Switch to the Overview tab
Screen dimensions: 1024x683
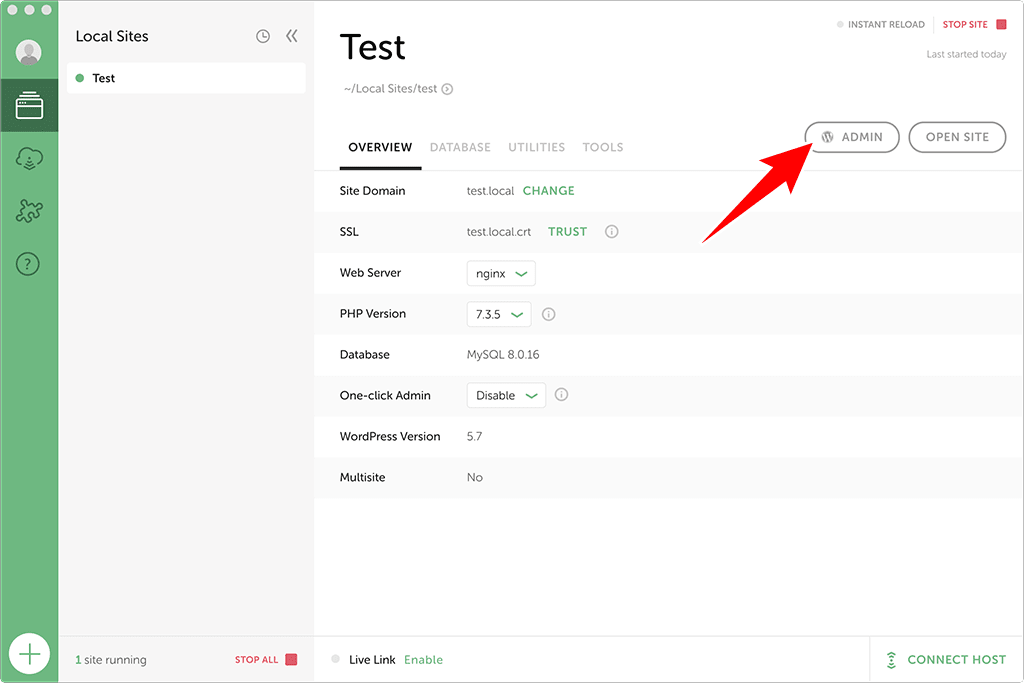coord(380,148)
